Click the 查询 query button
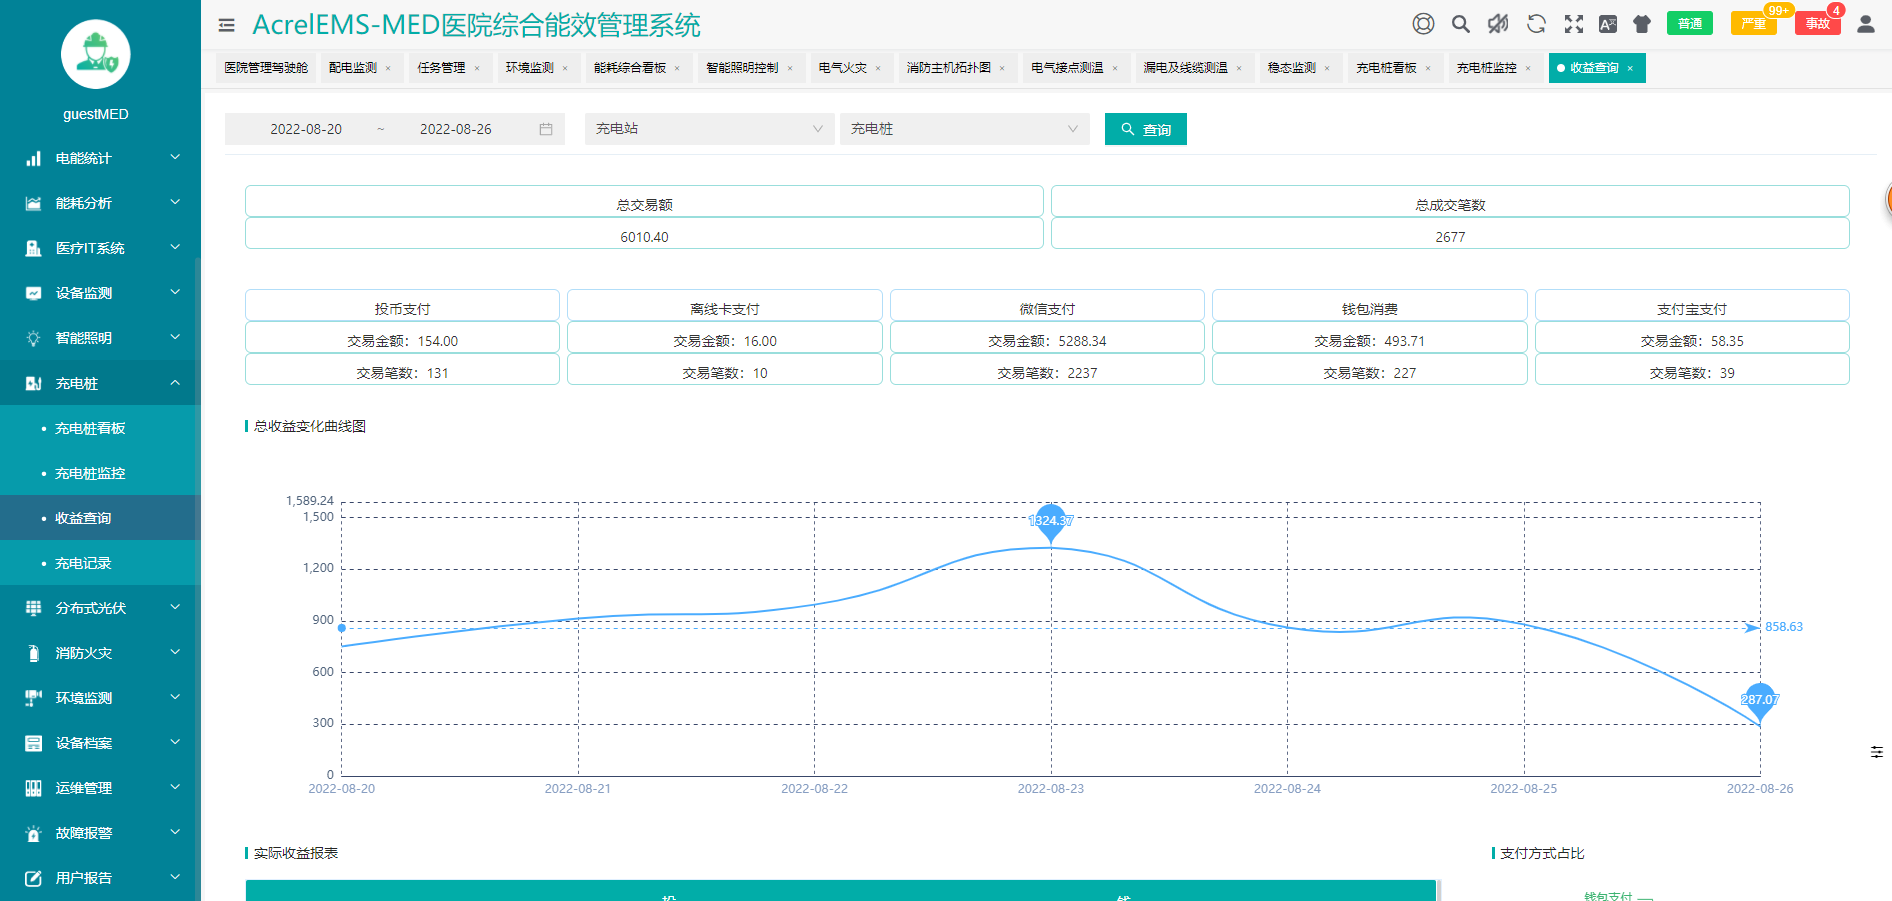This screenshot has height=901, width=1892. tap(1145, 128)
